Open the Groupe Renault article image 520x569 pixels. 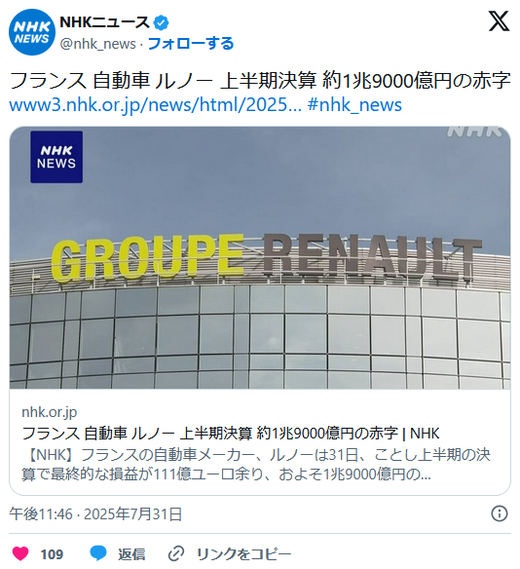[x=260, y=258]
